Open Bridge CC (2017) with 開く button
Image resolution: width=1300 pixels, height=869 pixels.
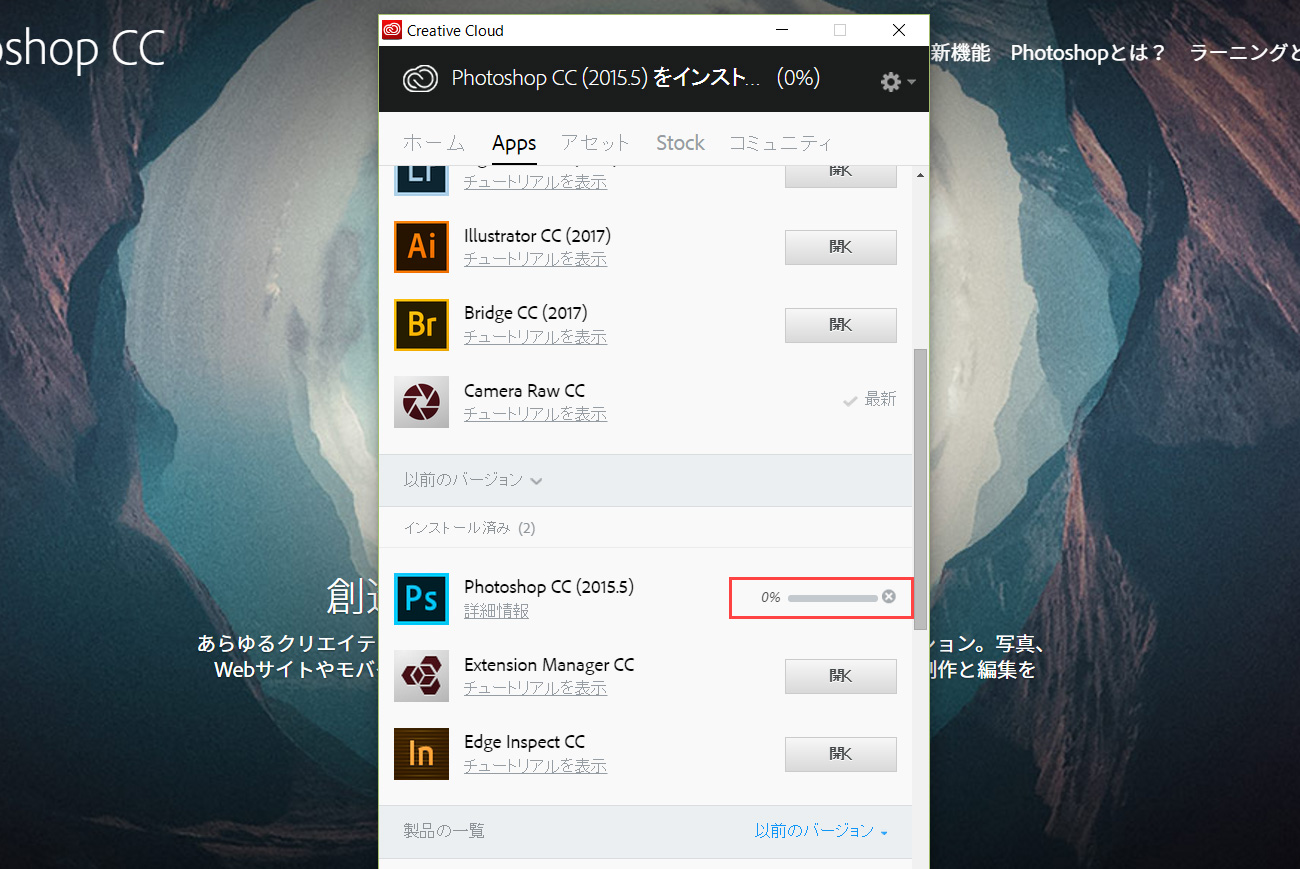click(841, 325)
